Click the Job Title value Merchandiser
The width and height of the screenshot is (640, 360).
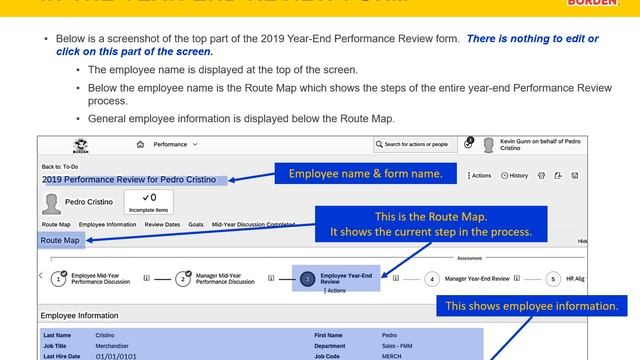[x=112, y=346]
